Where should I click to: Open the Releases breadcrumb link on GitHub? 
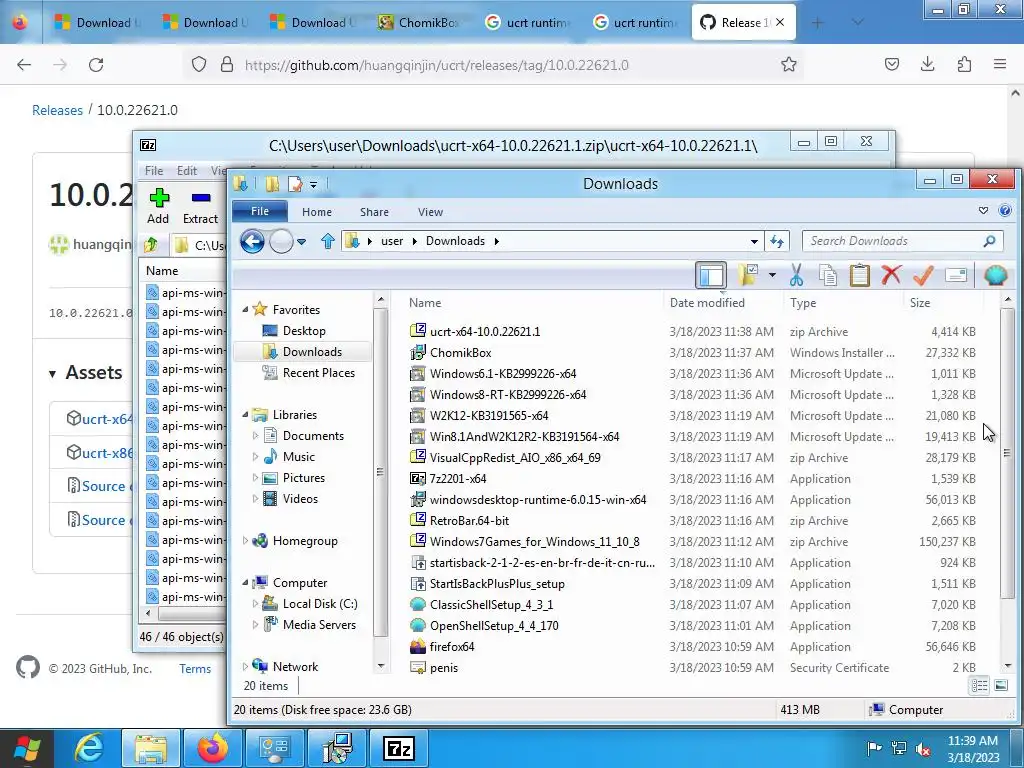click(x=57, y=110)
